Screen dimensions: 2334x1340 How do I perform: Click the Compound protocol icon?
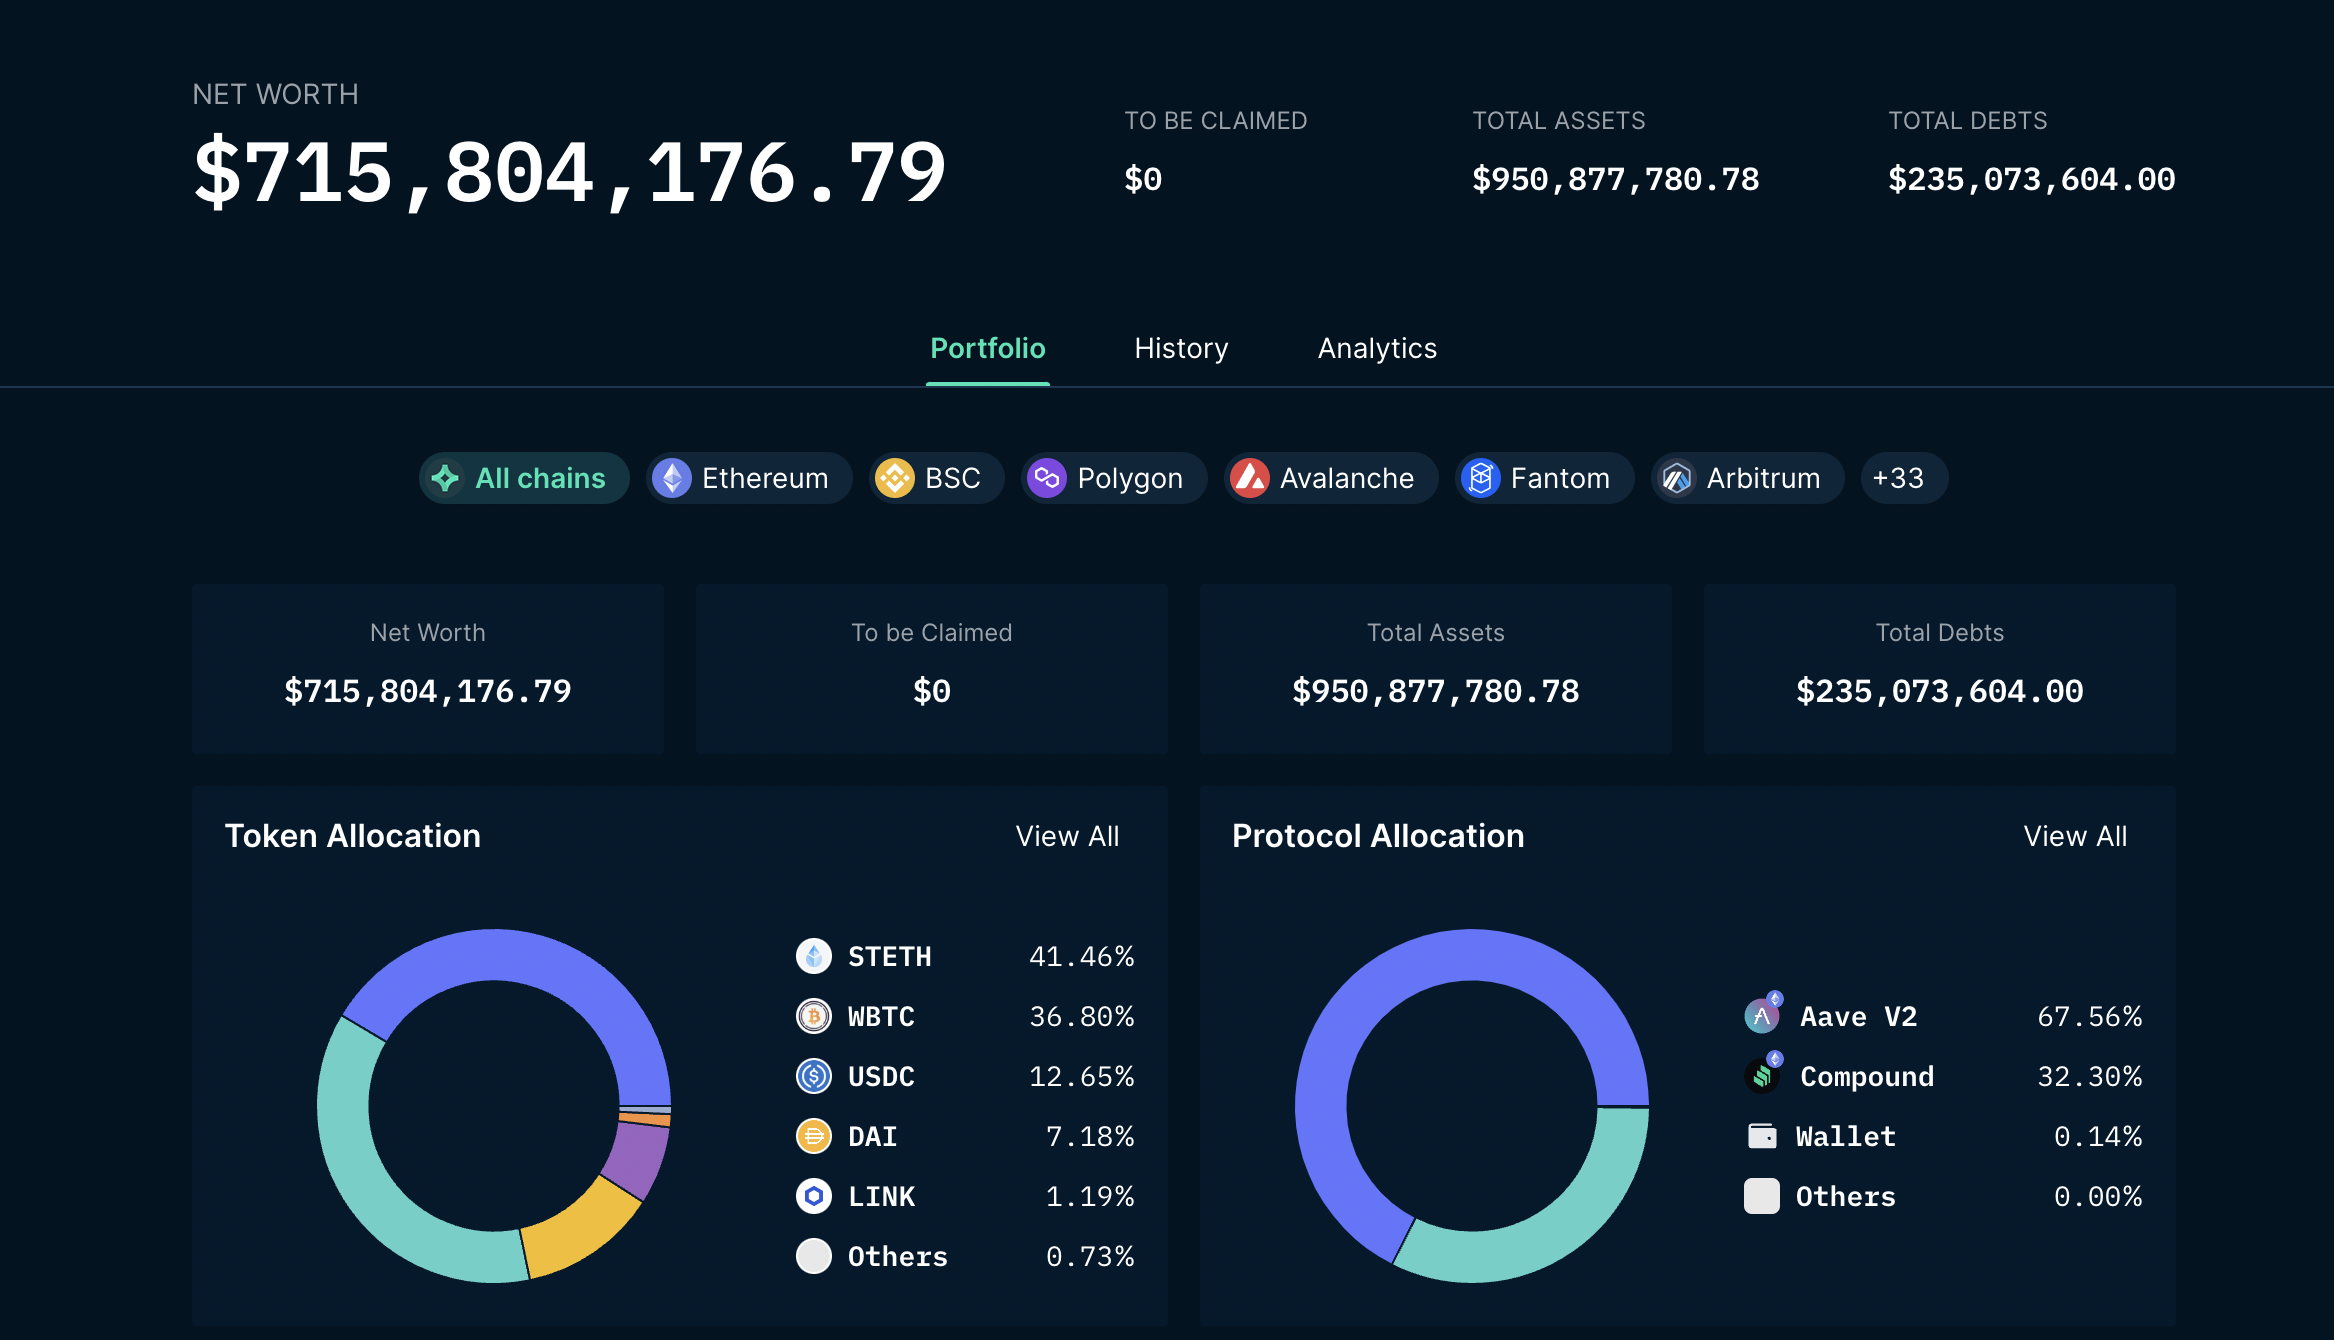tap(1763, 1074)
